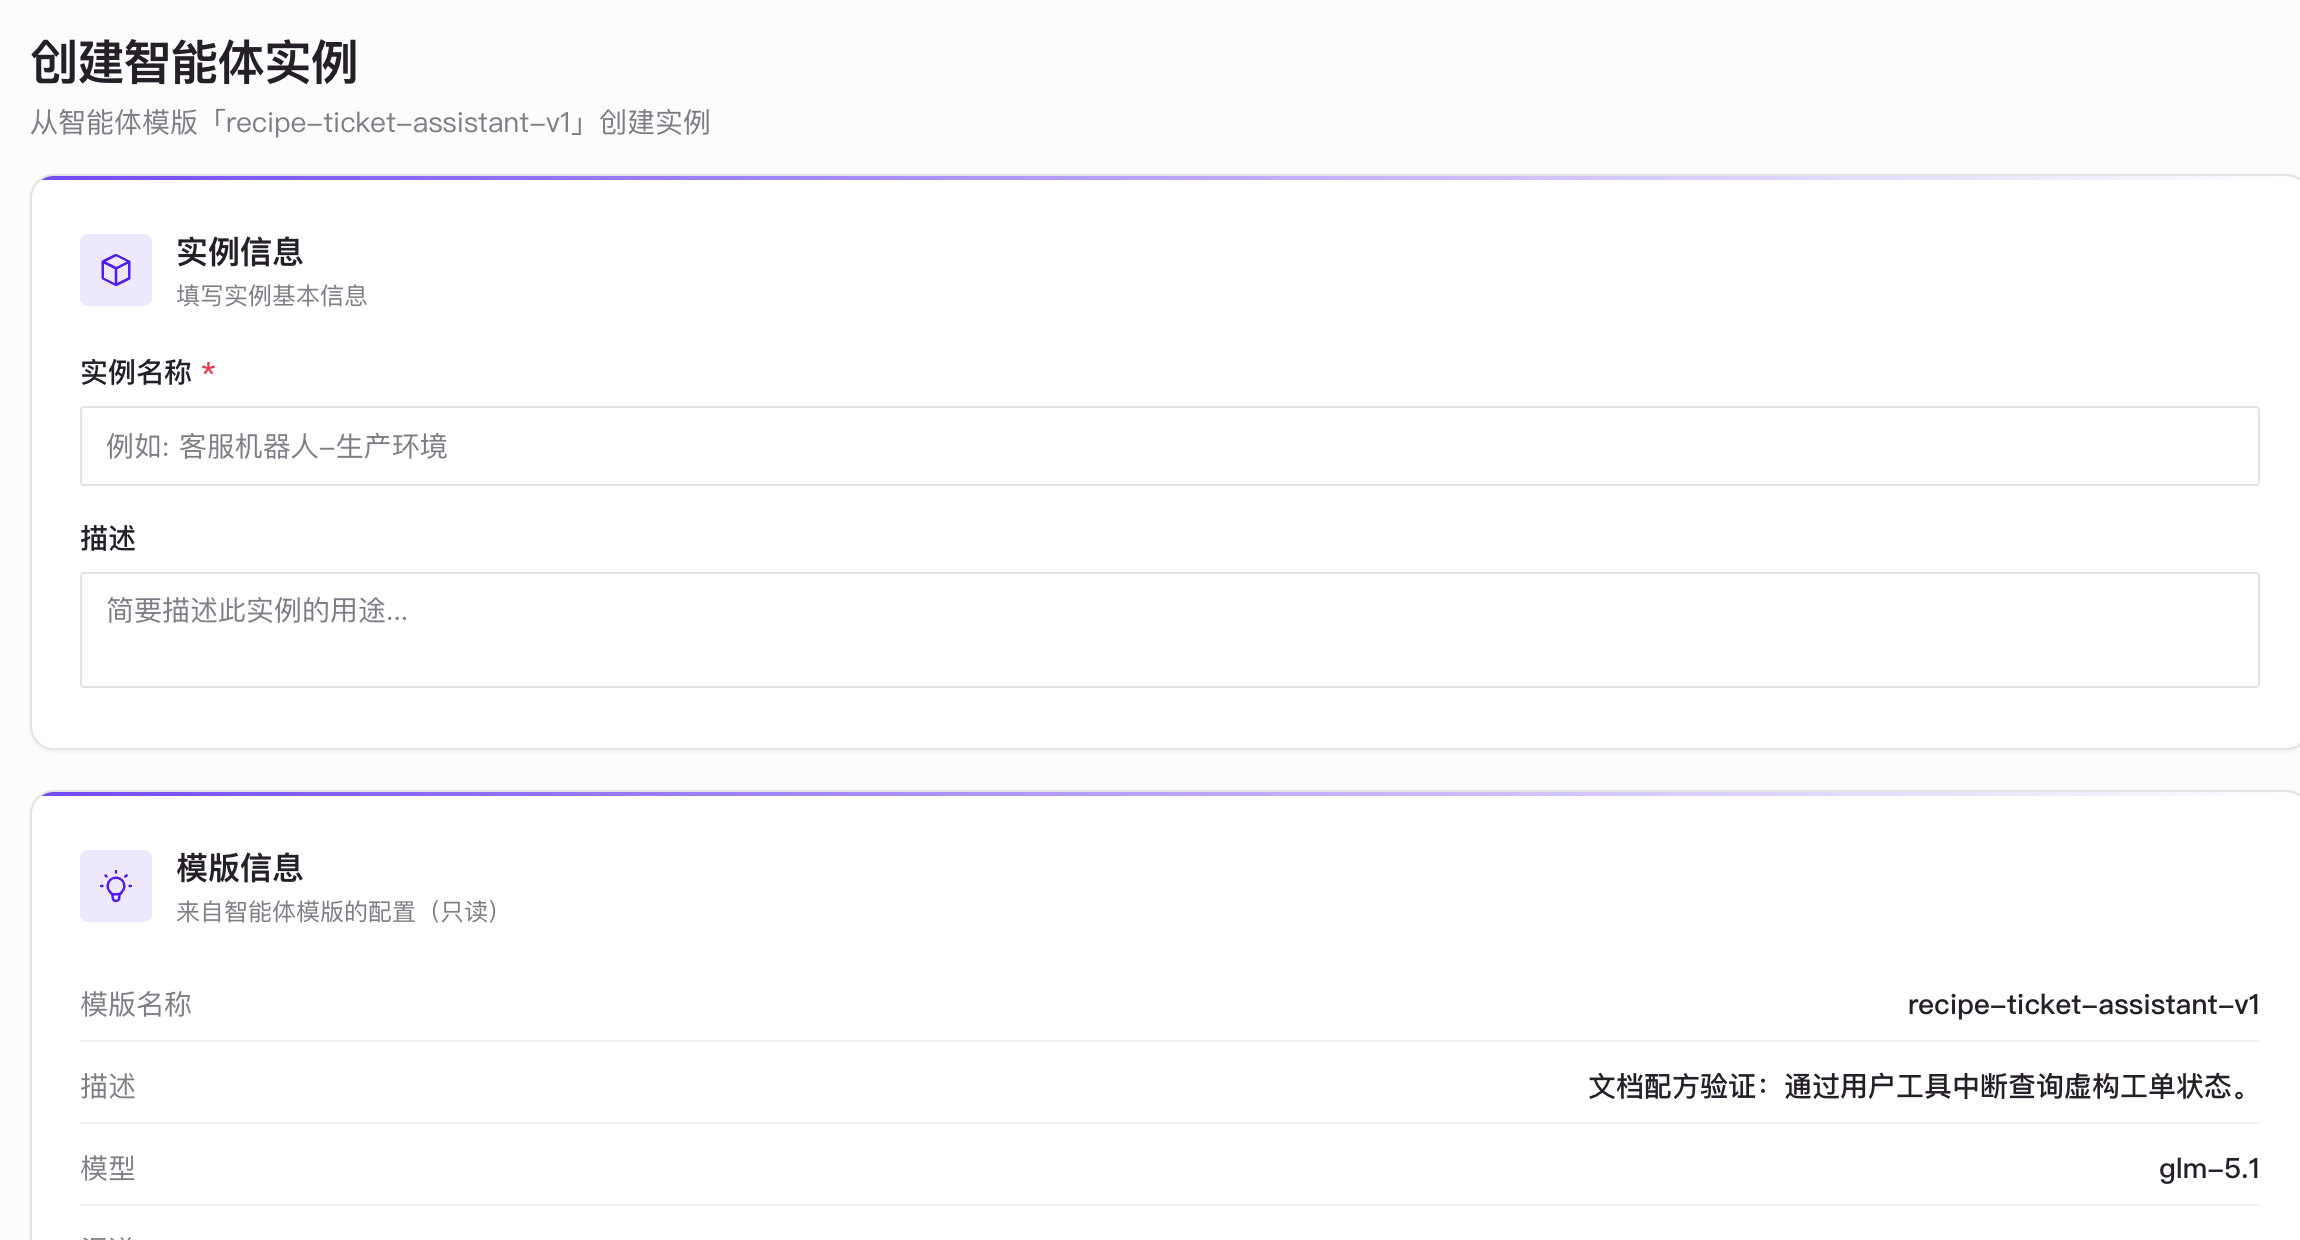Click the 模版信息 section heading
Viewport: 2300px width, 1240px height.
point(240,868)
